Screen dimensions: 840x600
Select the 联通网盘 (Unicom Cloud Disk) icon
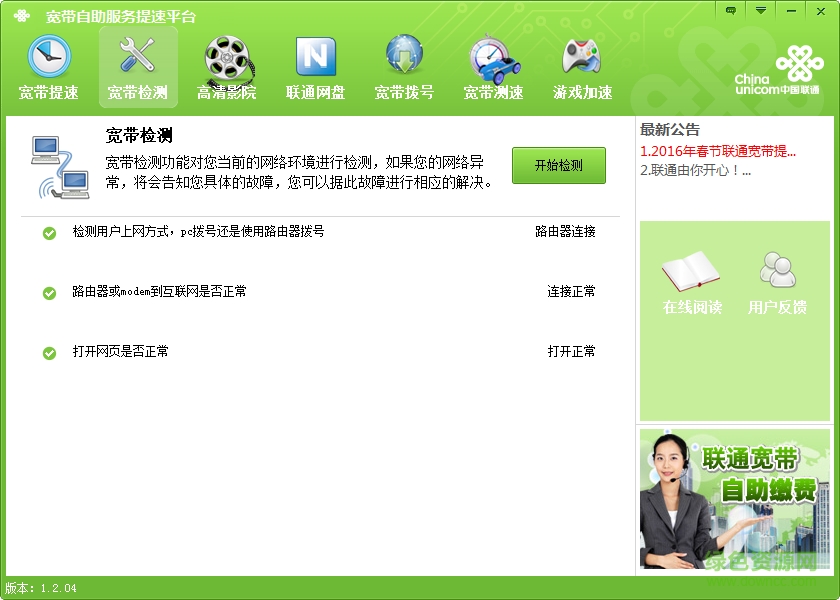point(316,65)
